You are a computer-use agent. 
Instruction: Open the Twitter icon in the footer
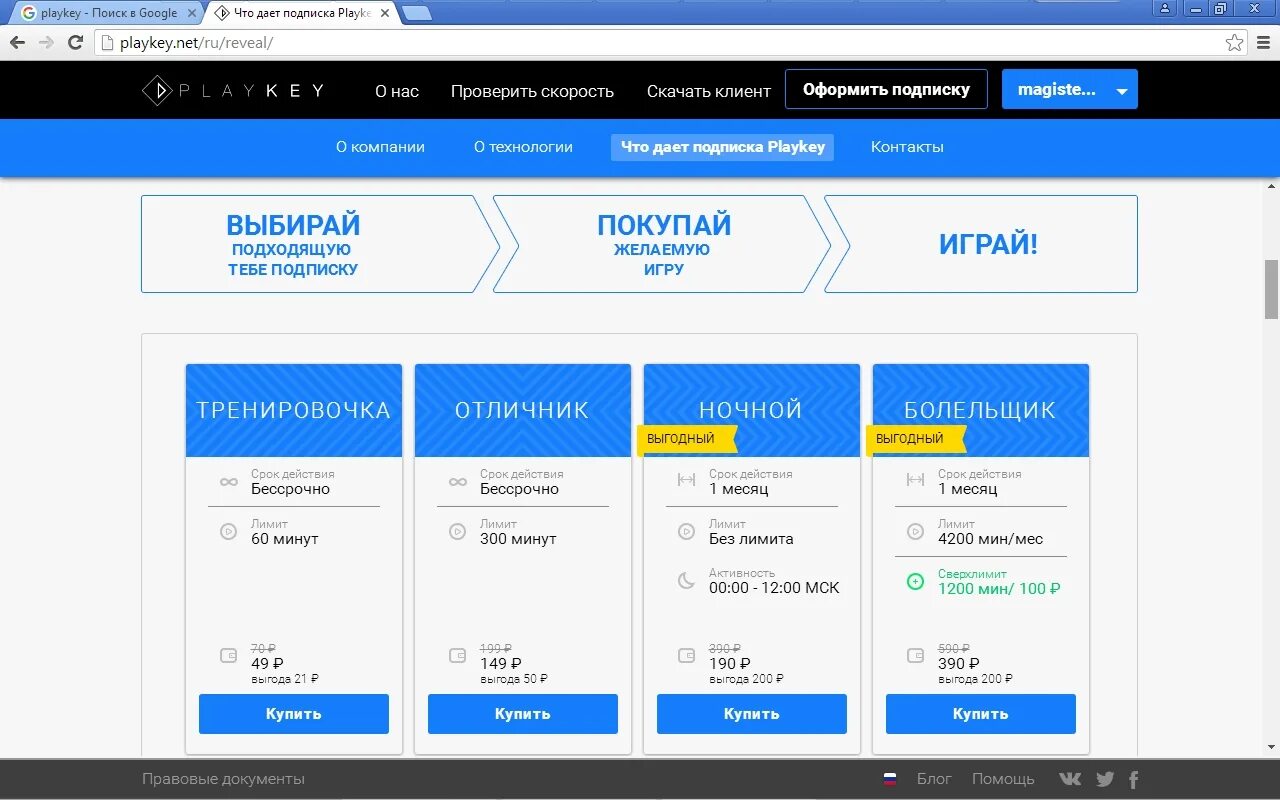[1104, 779]
